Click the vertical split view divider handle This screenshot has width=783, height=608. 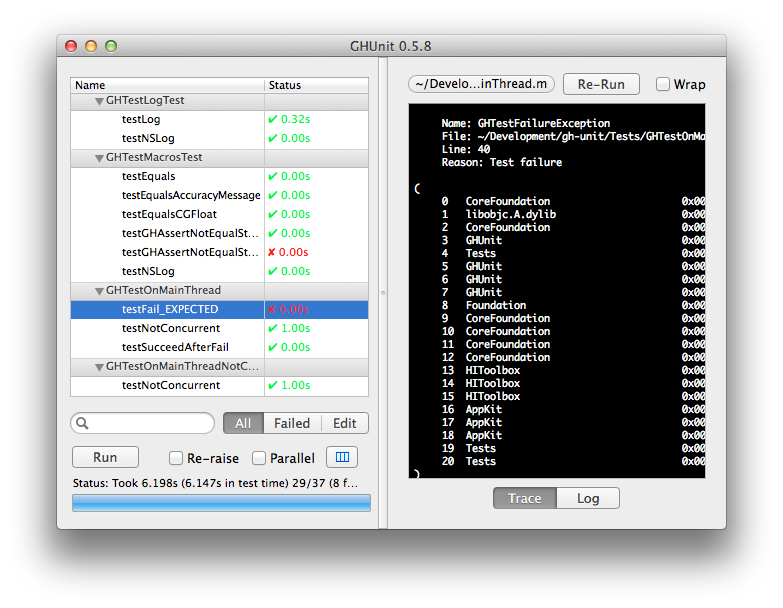coord(383,293)
